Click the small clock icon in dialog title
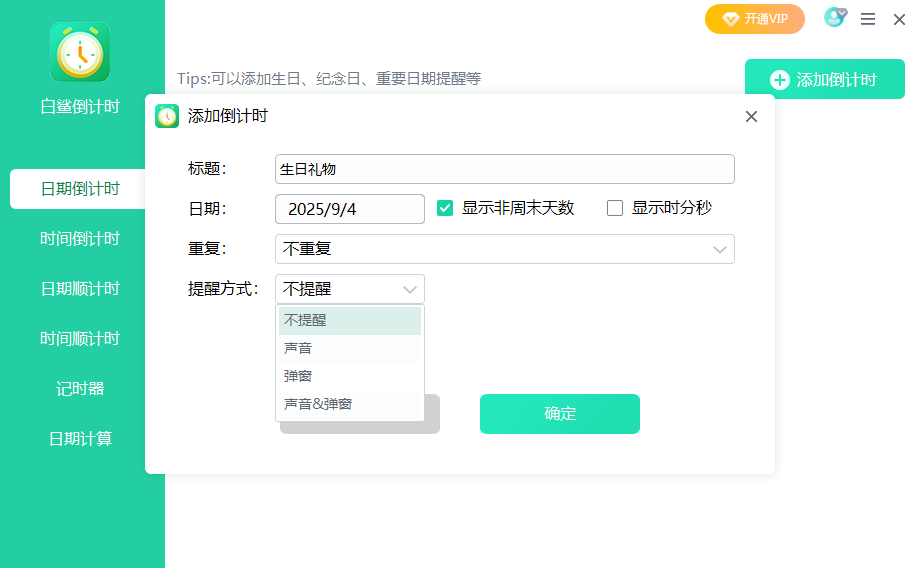 167,116
